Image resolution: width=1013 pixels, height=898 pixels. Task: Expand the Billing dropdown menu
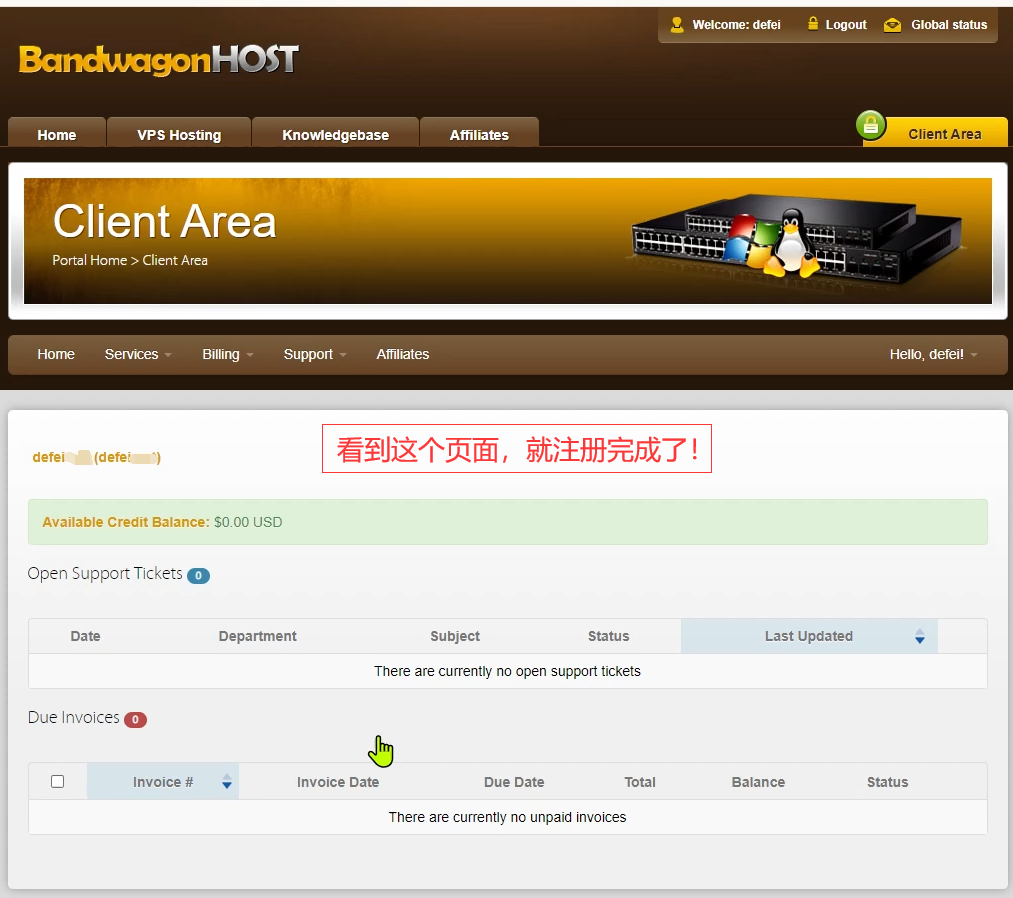(x=227, y=354)
